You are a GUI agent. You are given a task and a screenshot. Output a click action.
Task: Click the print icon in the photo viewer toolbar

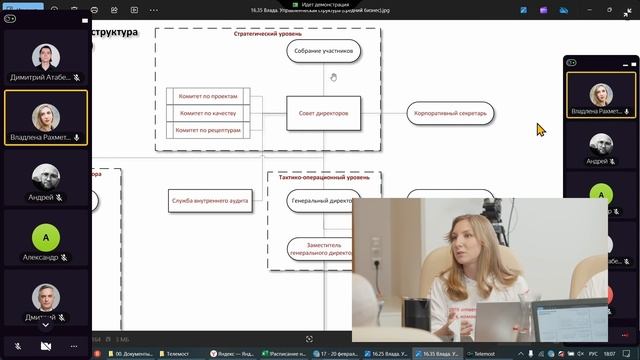click(x=94, y=10)
